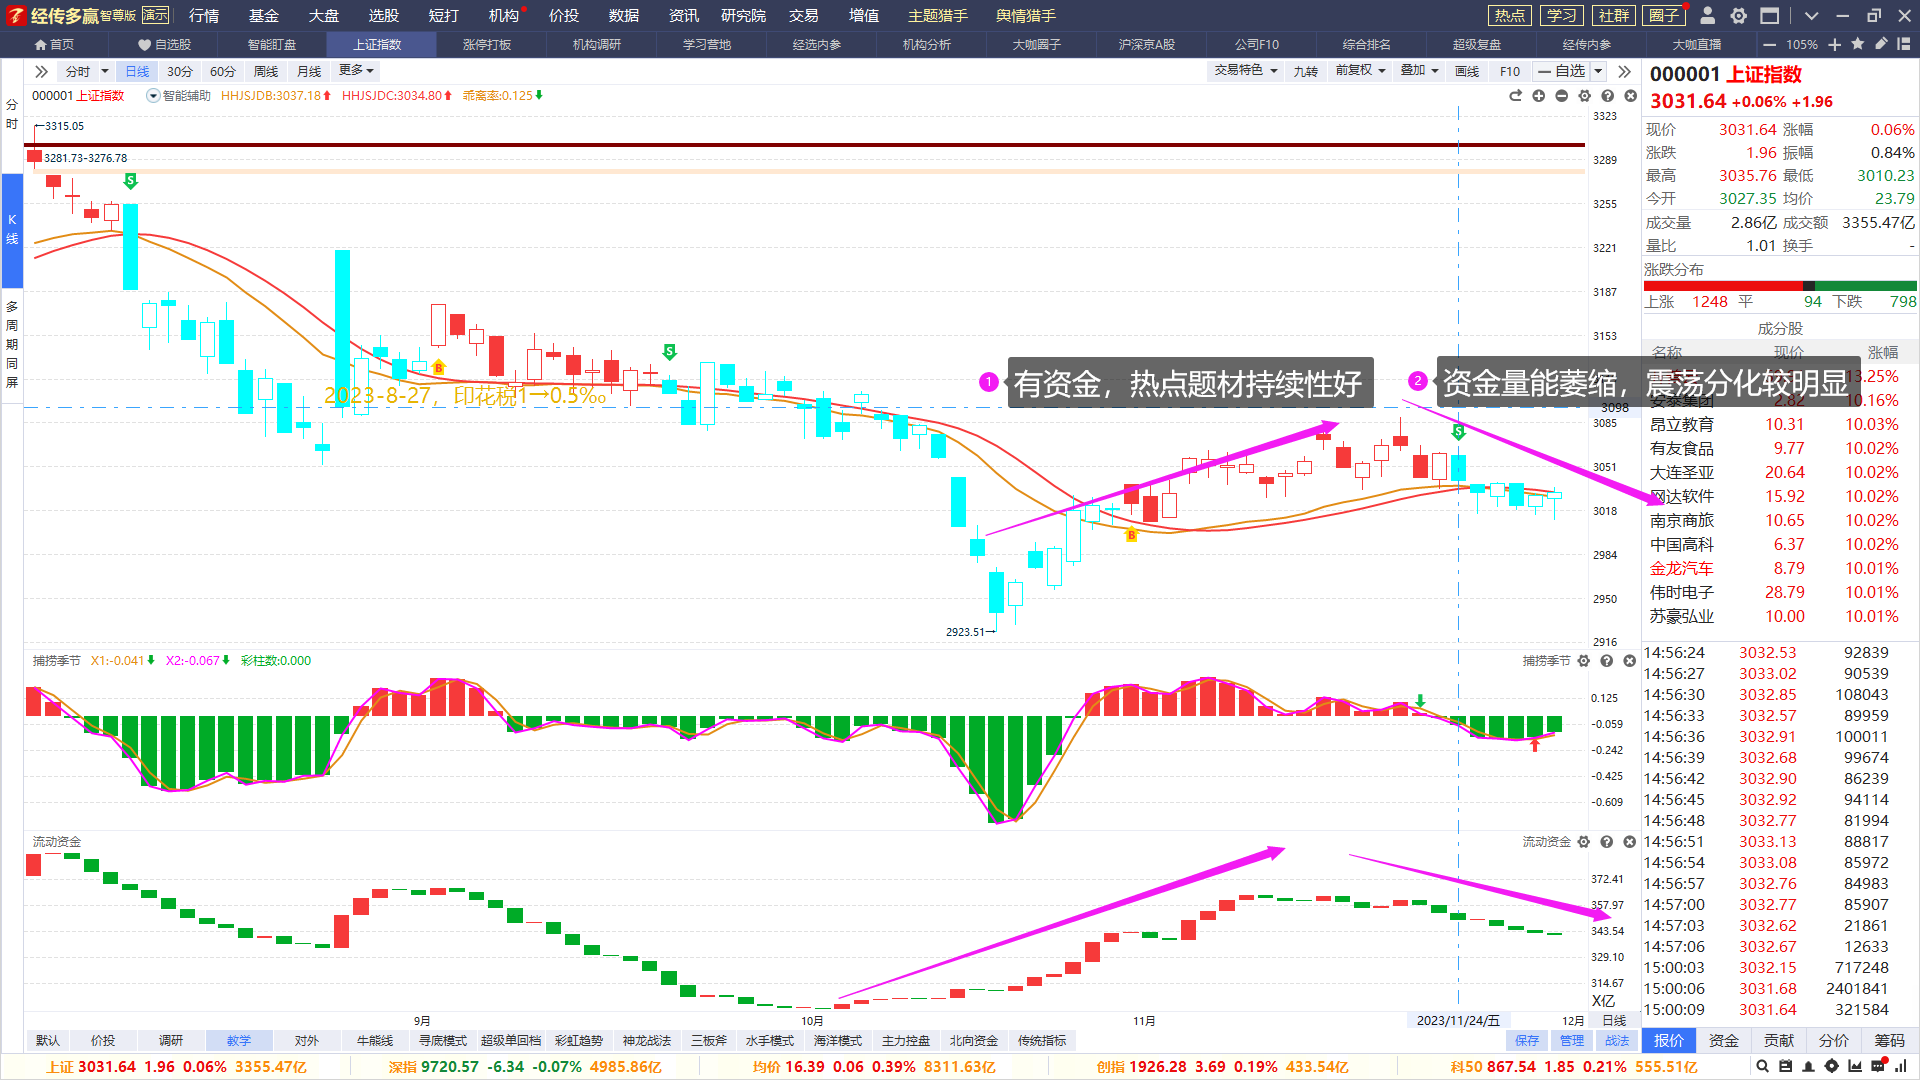Expand the title bar chevron menu

(x=1811, y=15)
